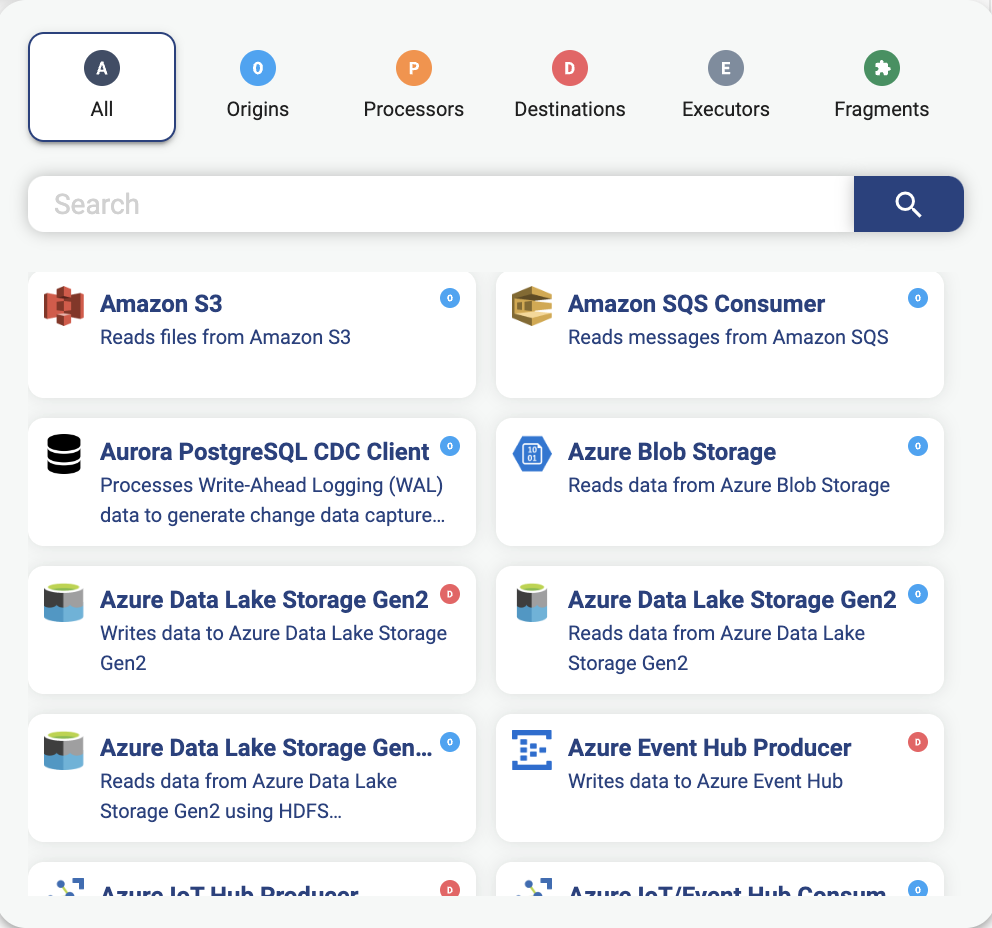Click 'Reads data from Azure Blob Storage' description

coord(729,485)
